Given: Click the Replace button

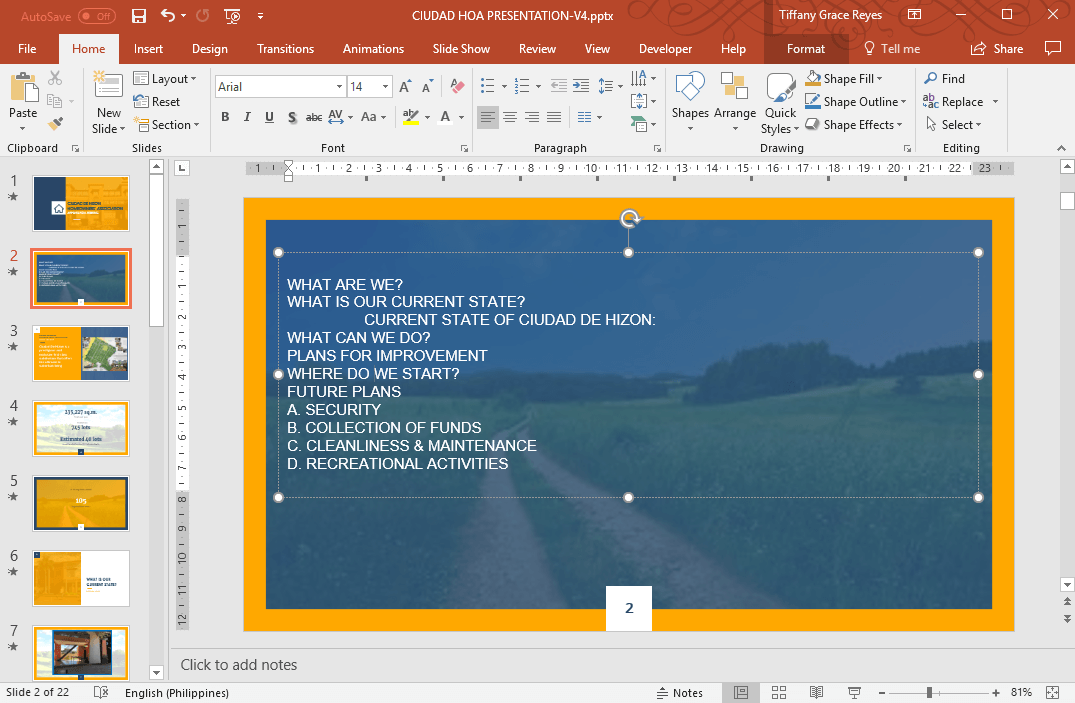Looking at the screenshot, I should click(955, 101).
